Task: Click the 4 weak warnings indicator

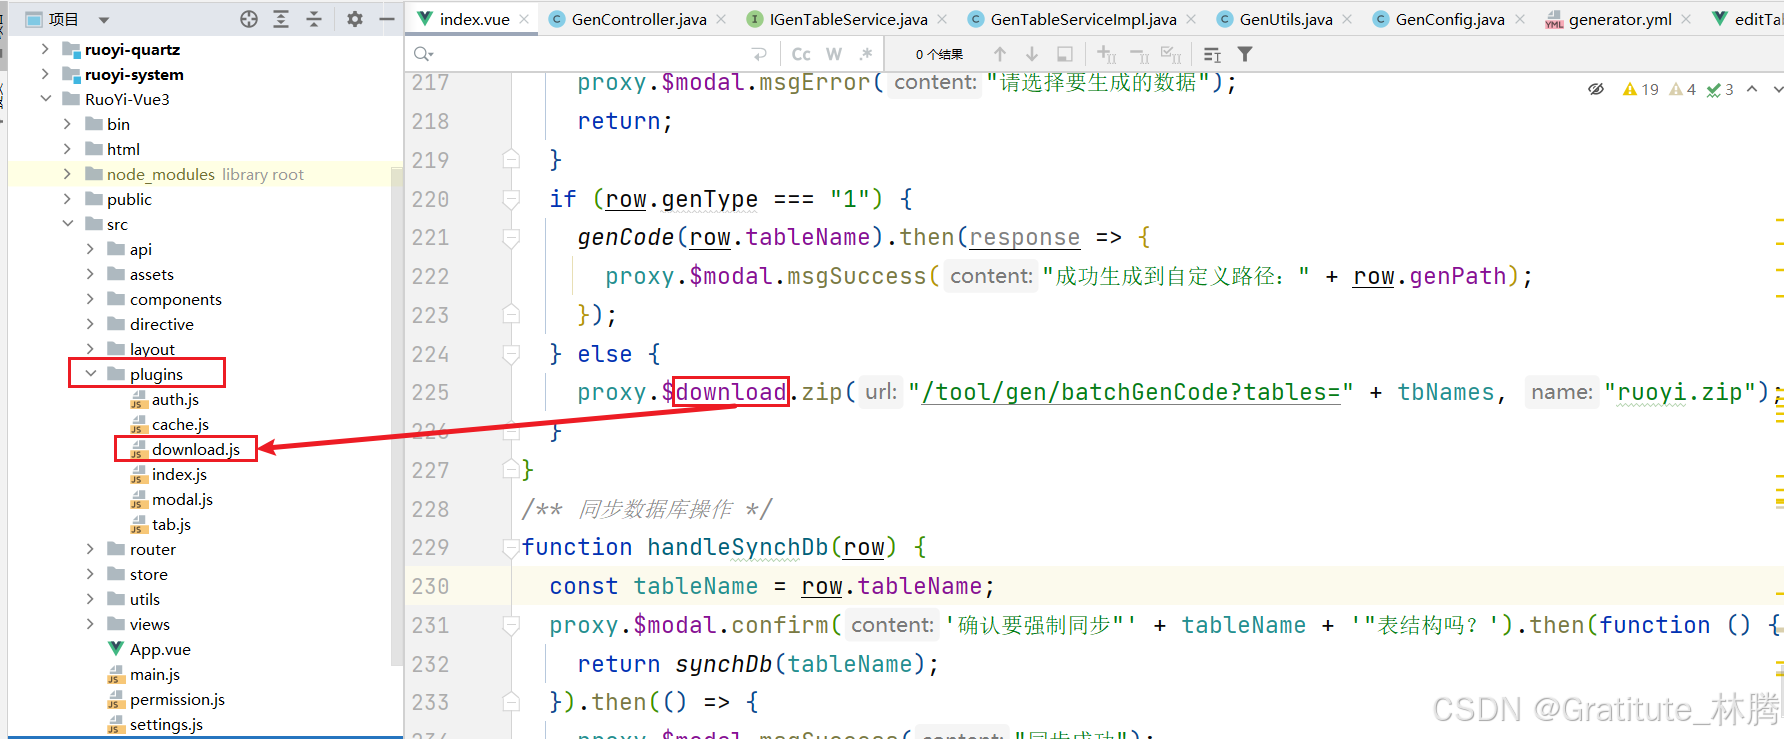Action: coord(1683,89)
